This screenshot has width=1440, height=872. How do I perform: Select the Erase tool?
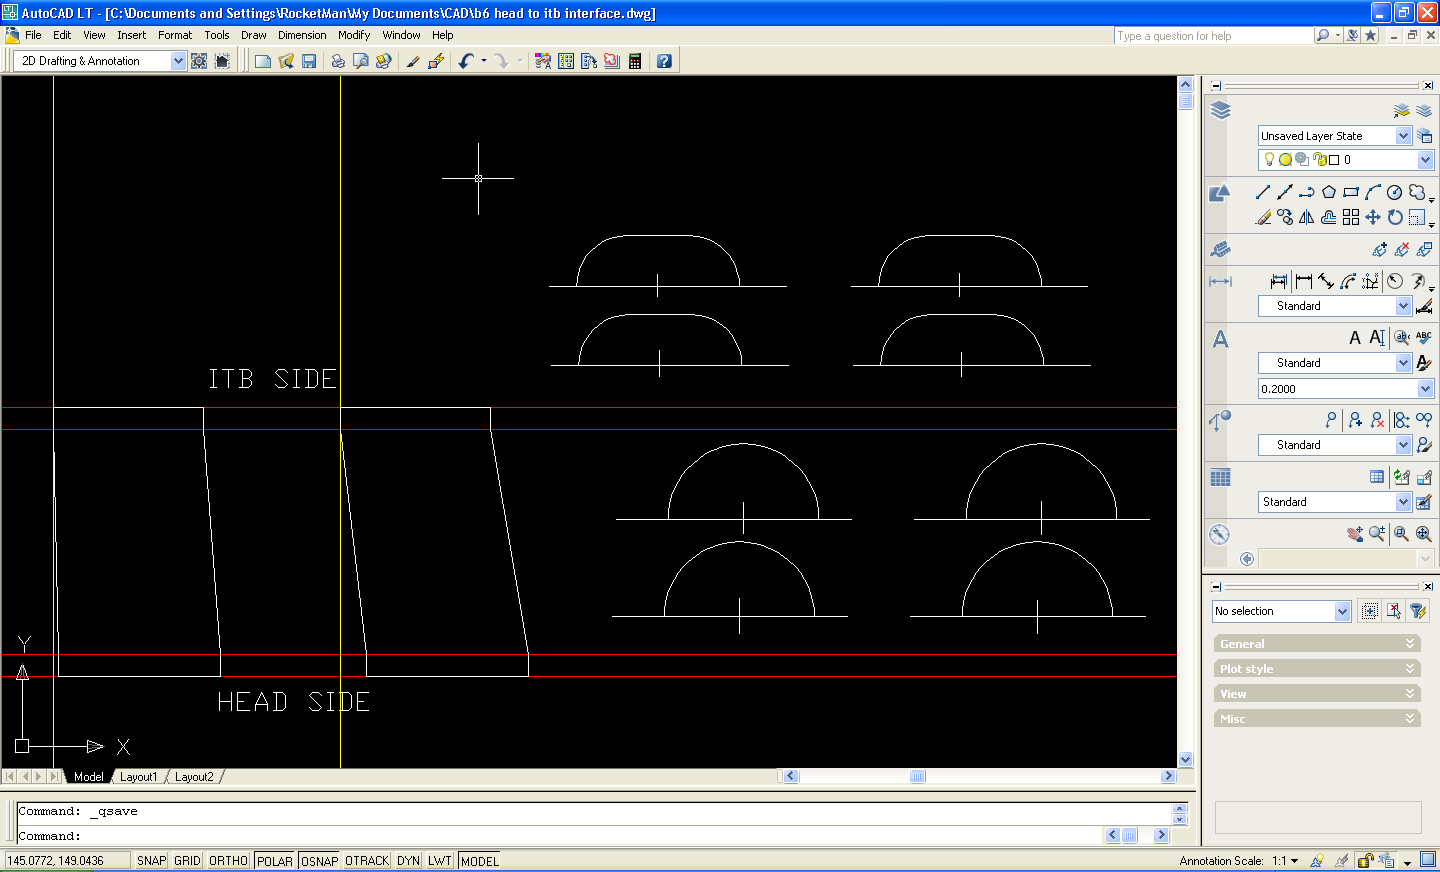click(x=1263, y=217)
